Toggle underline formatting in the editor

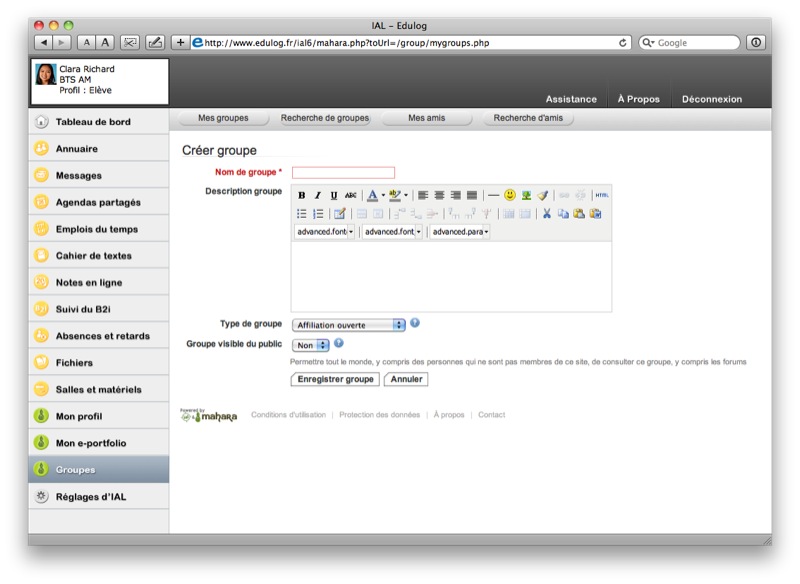(x=334, y=195)
